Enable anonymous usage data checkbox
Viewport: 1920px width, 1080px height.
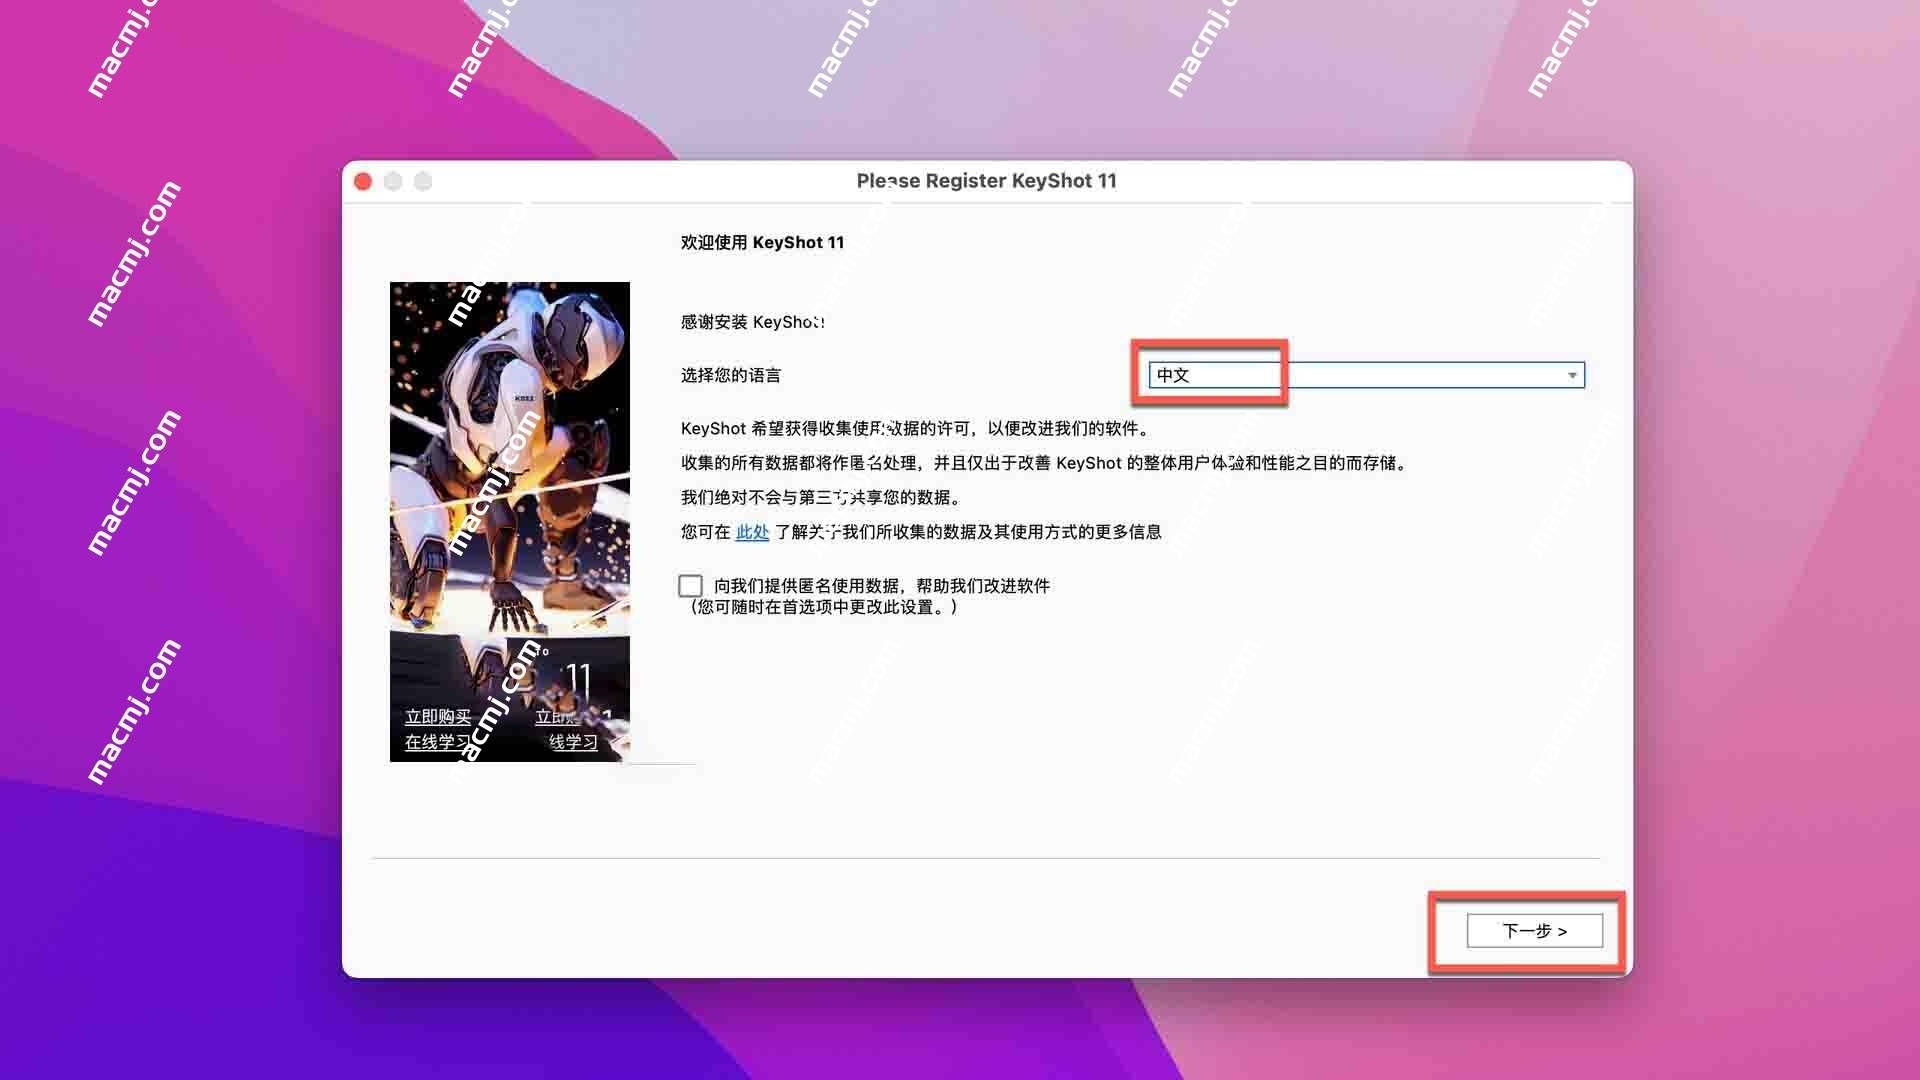(690, 586)
